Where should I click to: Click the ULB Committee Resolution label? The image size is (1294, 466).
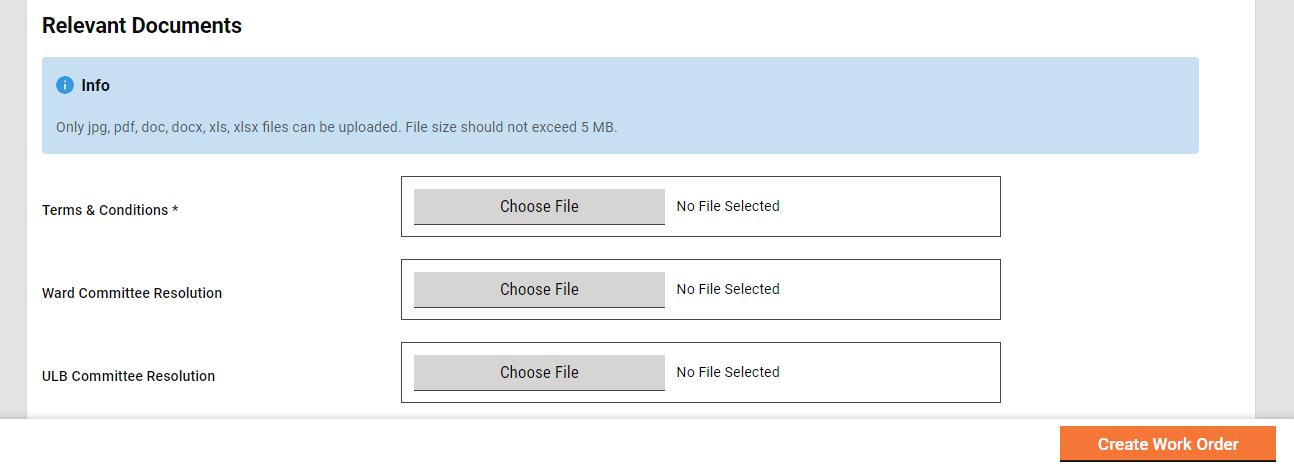[x=128, y=376]
